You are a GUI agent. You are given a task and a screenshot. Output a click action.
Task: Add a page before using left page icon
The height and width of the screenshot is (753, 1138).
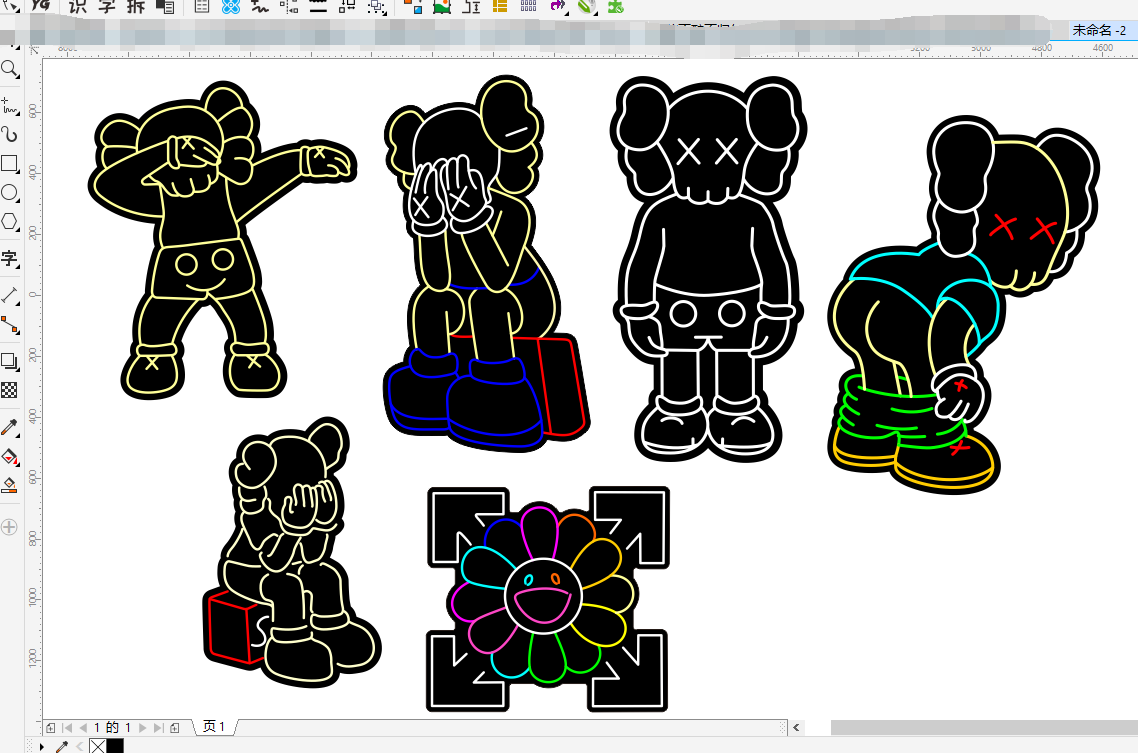coord(50,728)
